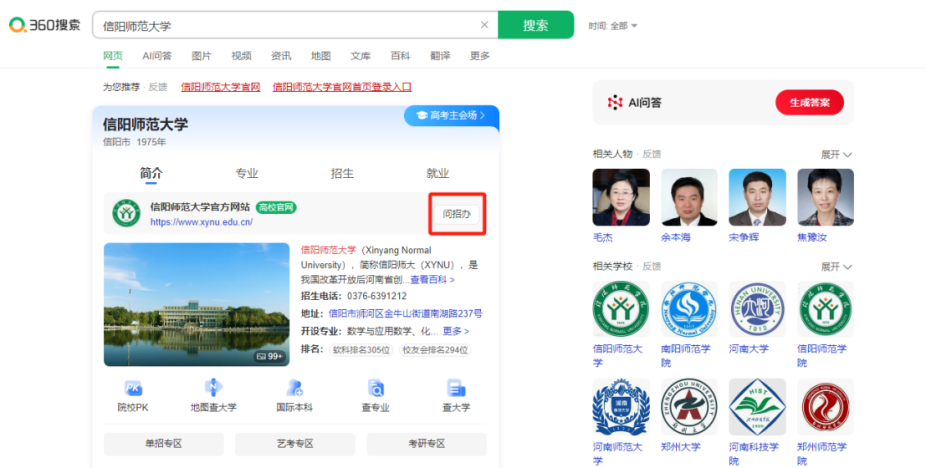The width and height of the screenshot is (926, 468).
Task: Open the photo of 余本海
Action: [689, 197]
